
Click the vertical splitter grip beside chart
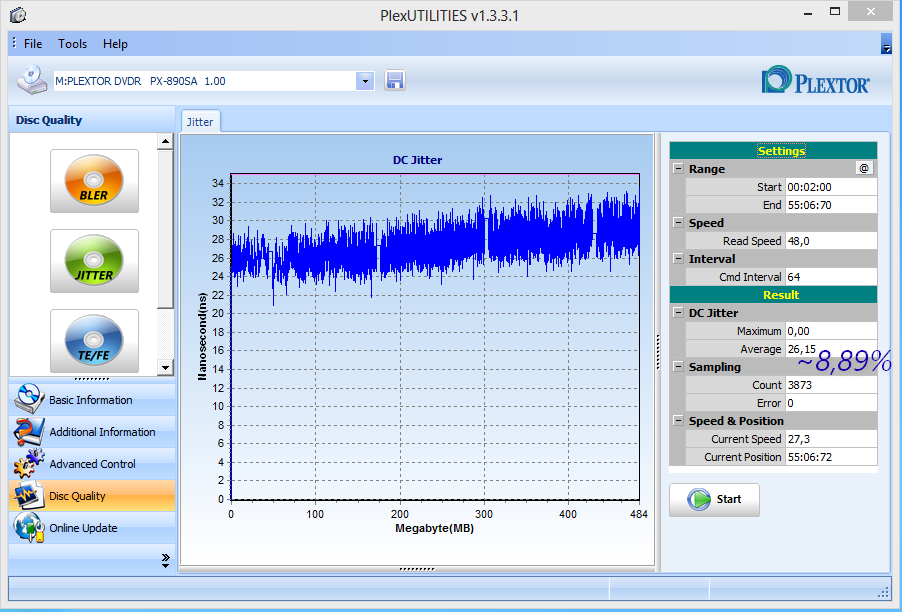tap(658, 352)
